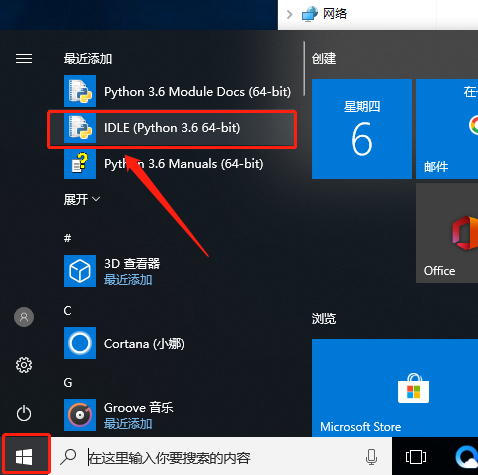The width and height of the screenshot is (478, 475).
Task: Click the 创建 tile group title
Action: (x=324, y=59)
